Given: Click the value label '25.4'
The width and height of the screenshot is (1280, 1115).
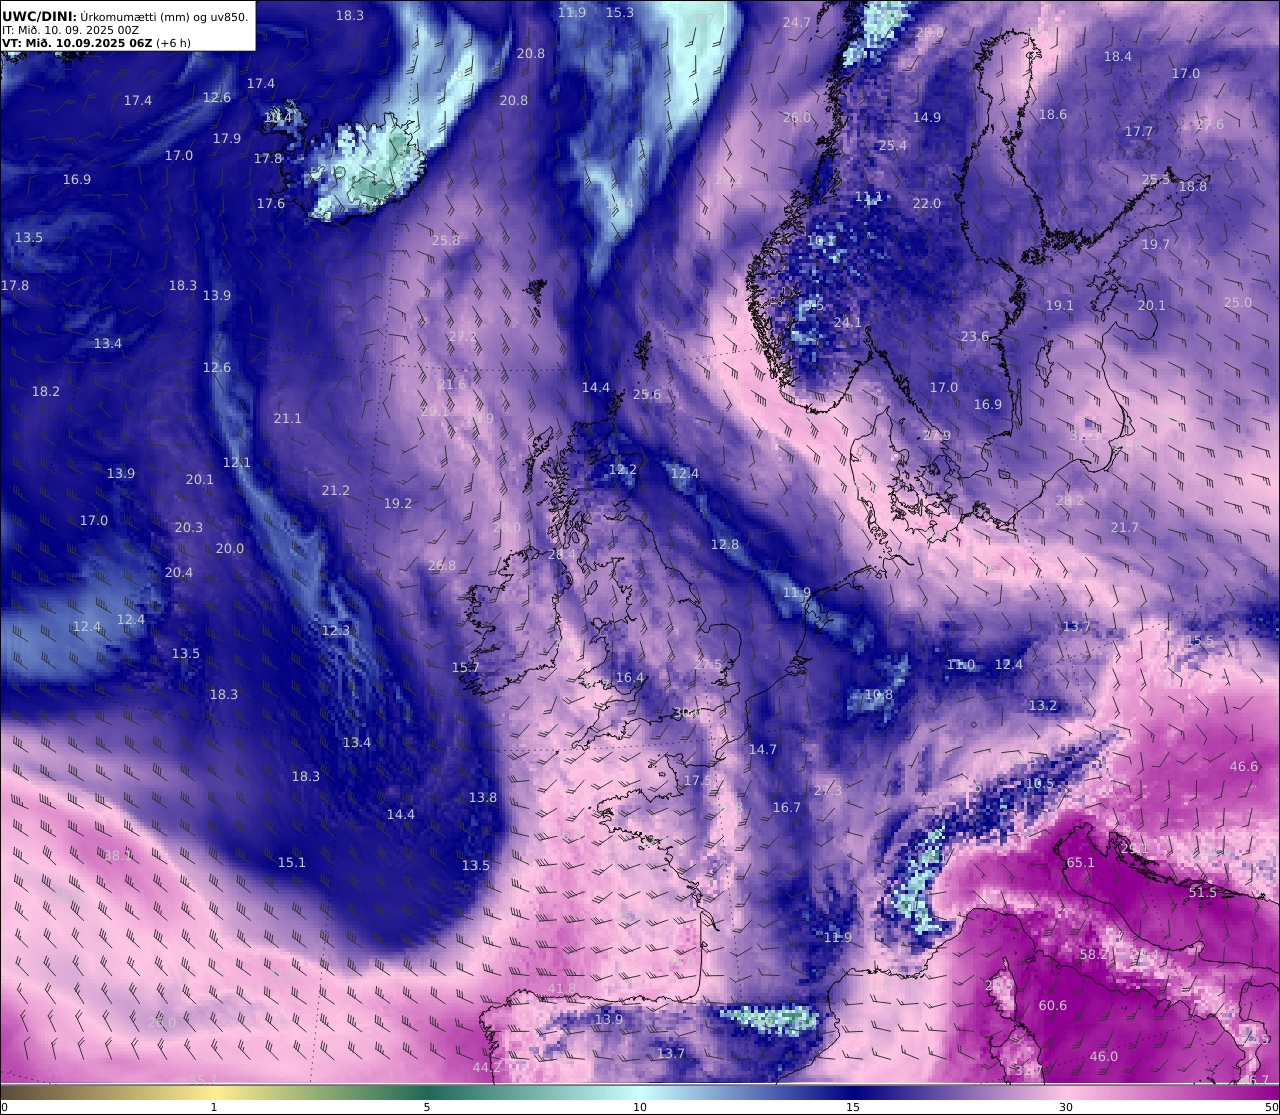Looking at the screenshot, I should coord(893,145).
